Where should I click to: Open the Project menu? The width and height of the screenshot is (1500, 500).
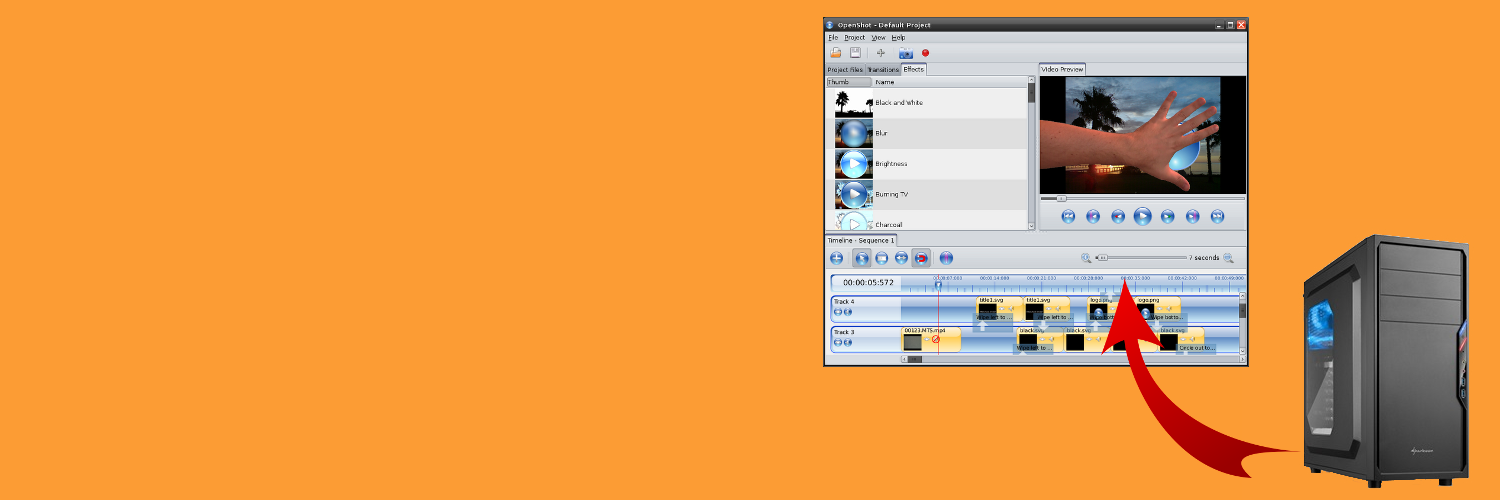pyautogui.click(x=854, y=37)
